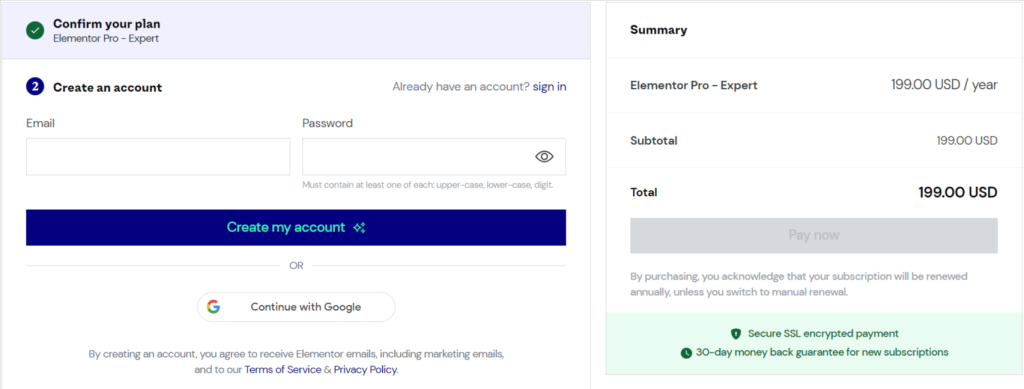The image size is (1024, 389).
Task: Choose Continue with Google
Action: [296, 307]
